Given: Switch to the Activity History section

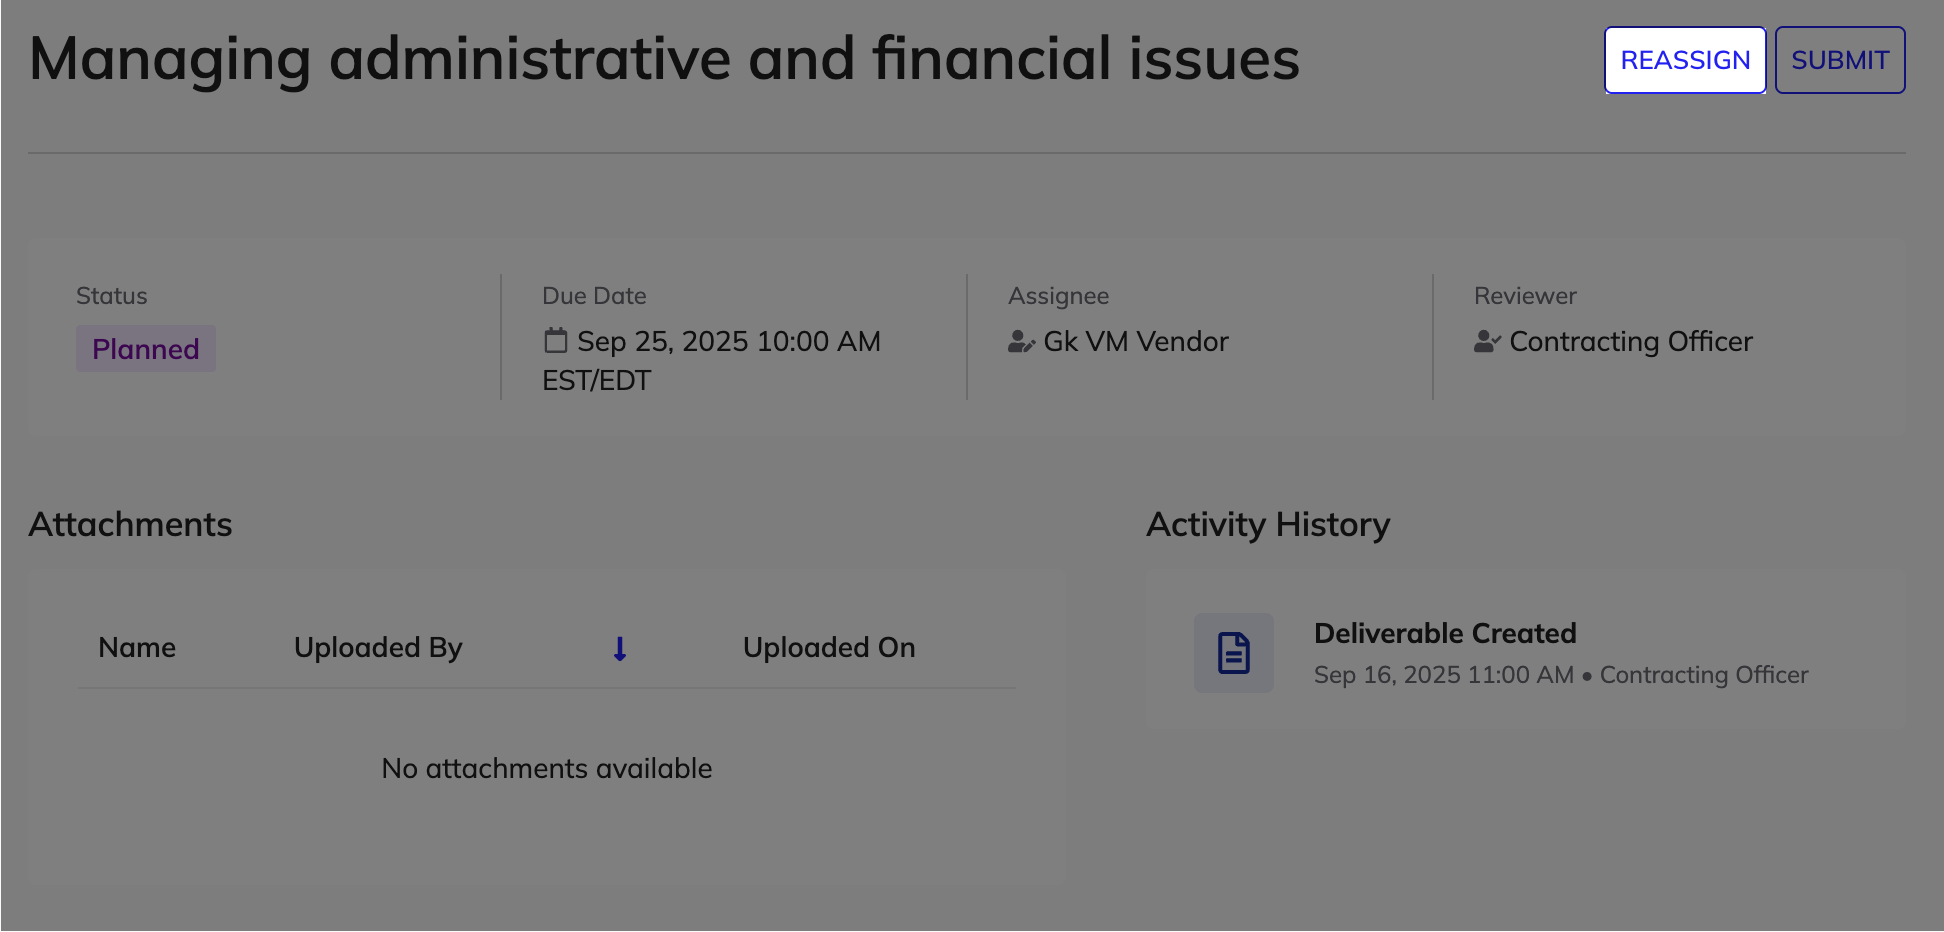Looking at the screenshot, I should [x=1268, y=523].
